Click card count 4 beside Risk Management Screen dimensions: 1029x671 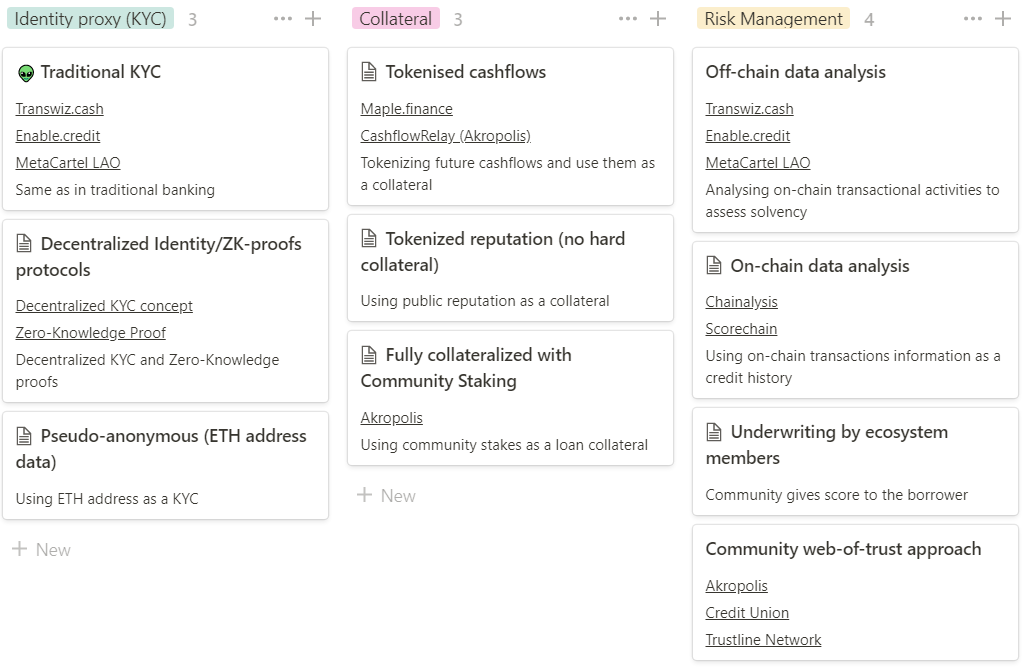[869, 20]
